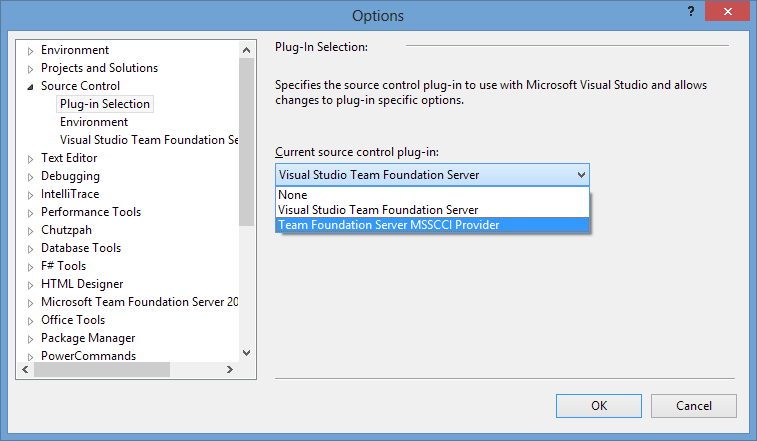Expand the Text Editor node

pos(30,159)
